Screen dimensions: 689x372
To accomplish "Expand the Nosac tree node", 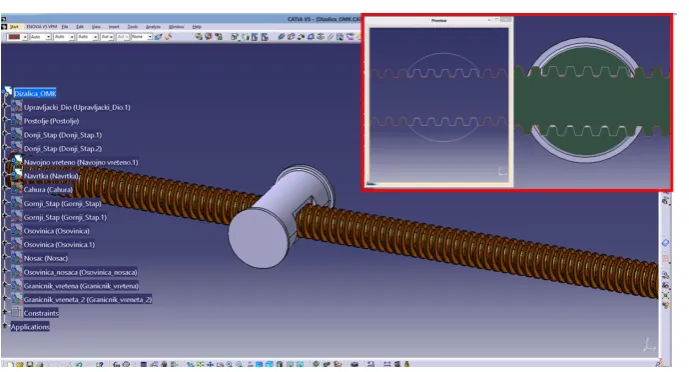I will 5,256.
